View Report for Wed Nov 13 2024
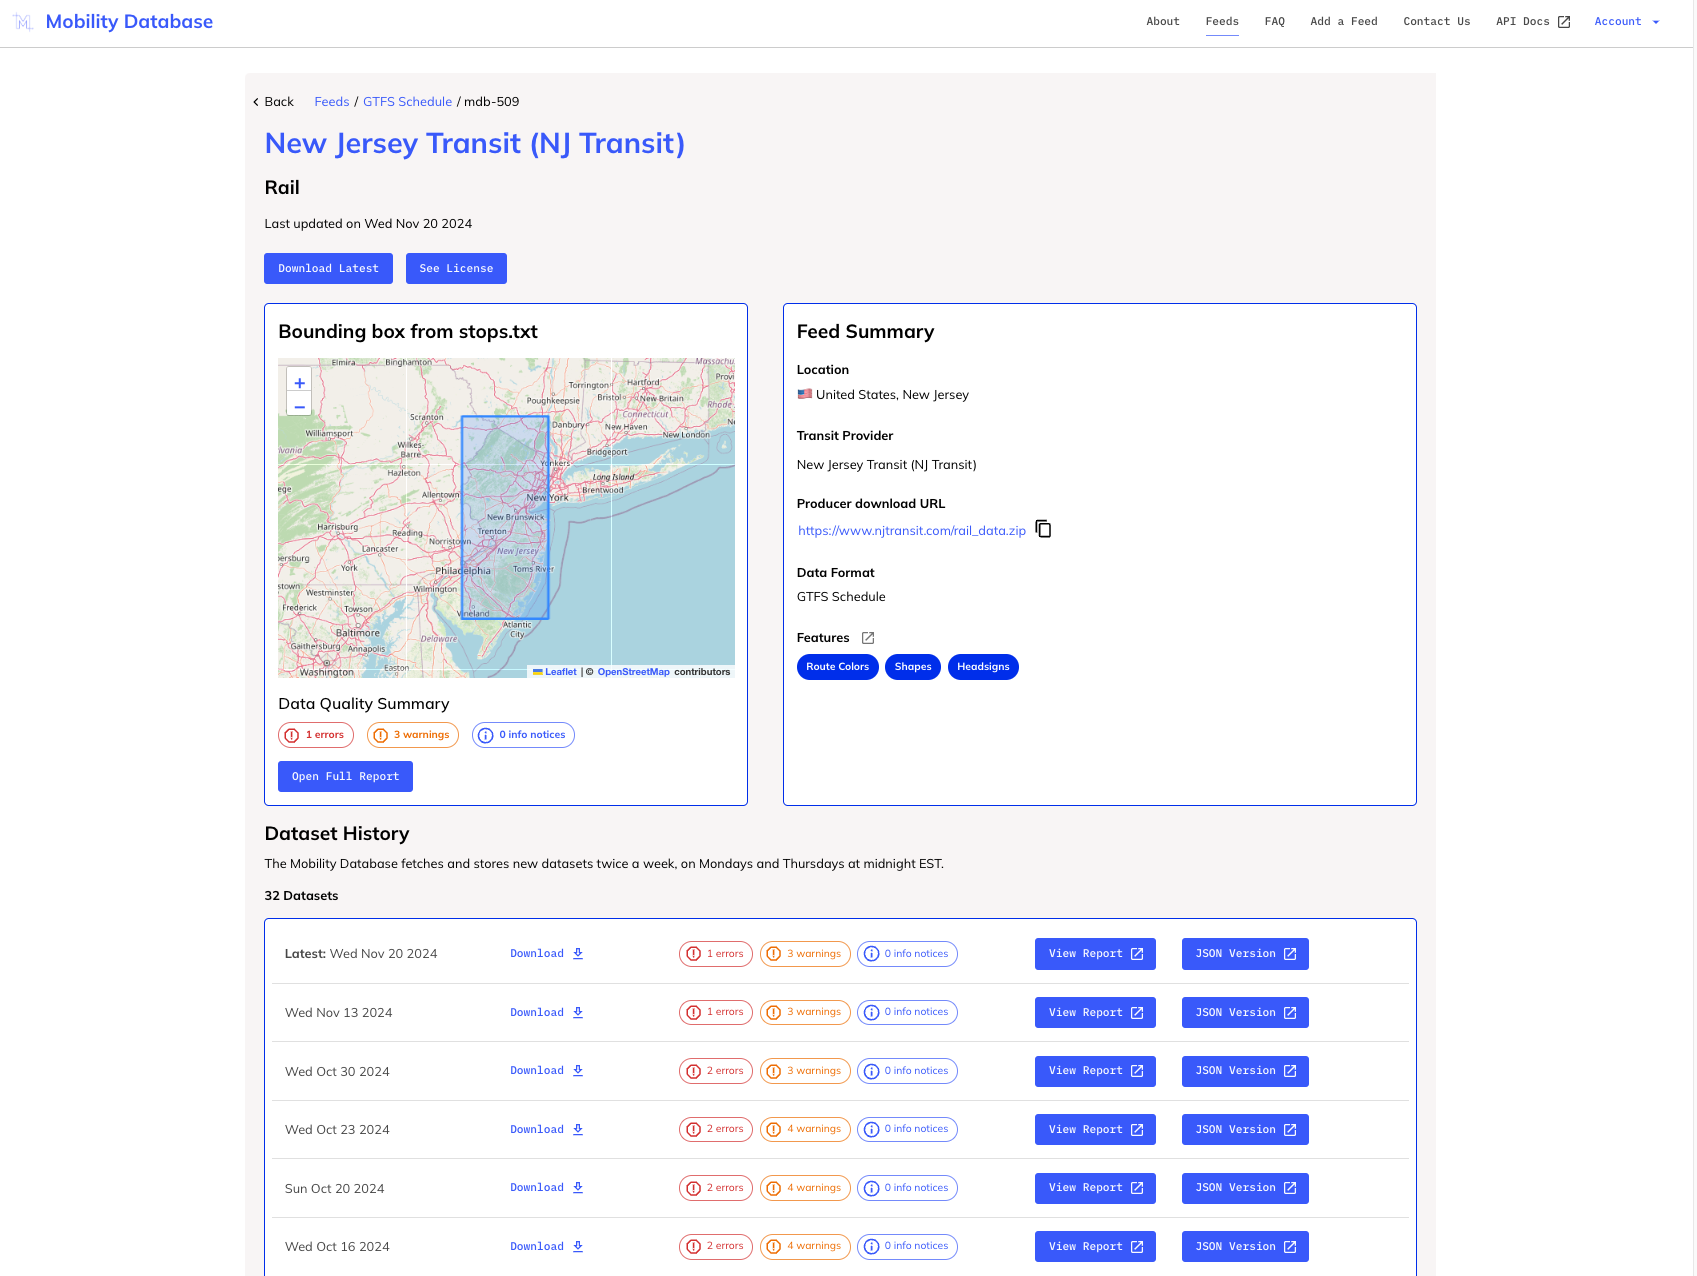 1095,1013
